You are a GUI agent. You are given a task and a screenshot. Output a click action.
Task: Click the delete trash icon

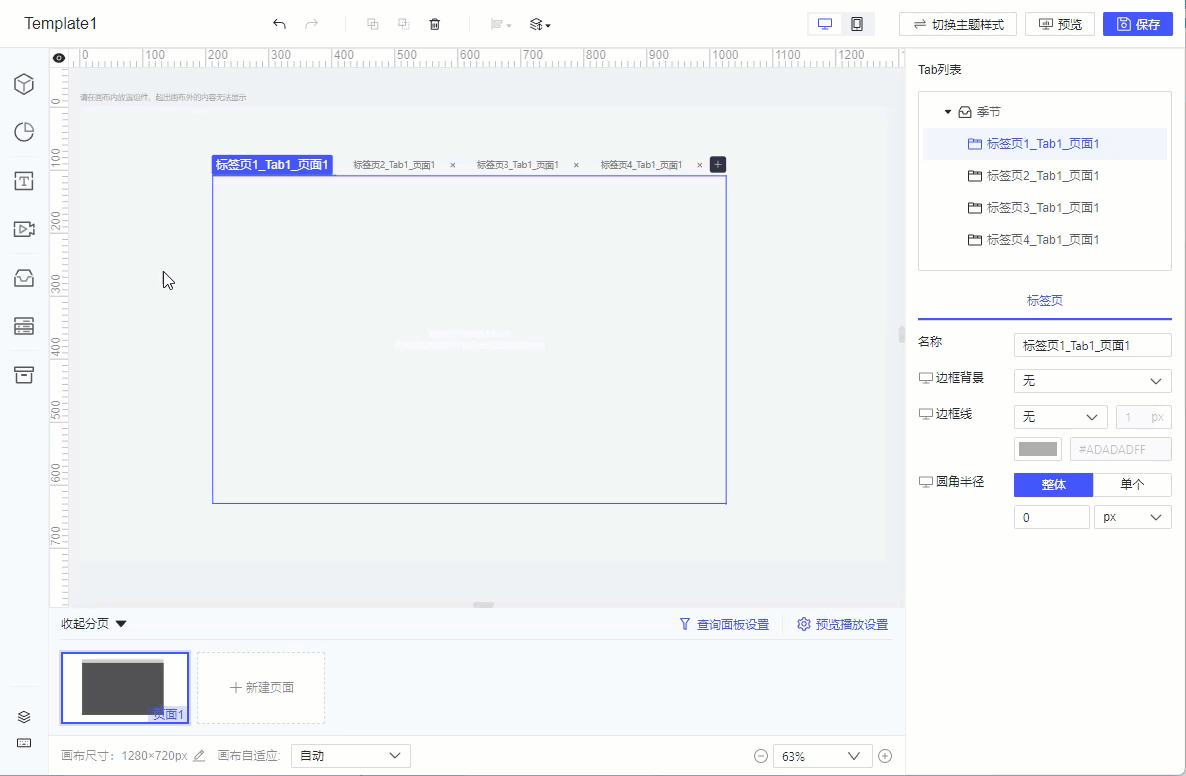[434, 24]
